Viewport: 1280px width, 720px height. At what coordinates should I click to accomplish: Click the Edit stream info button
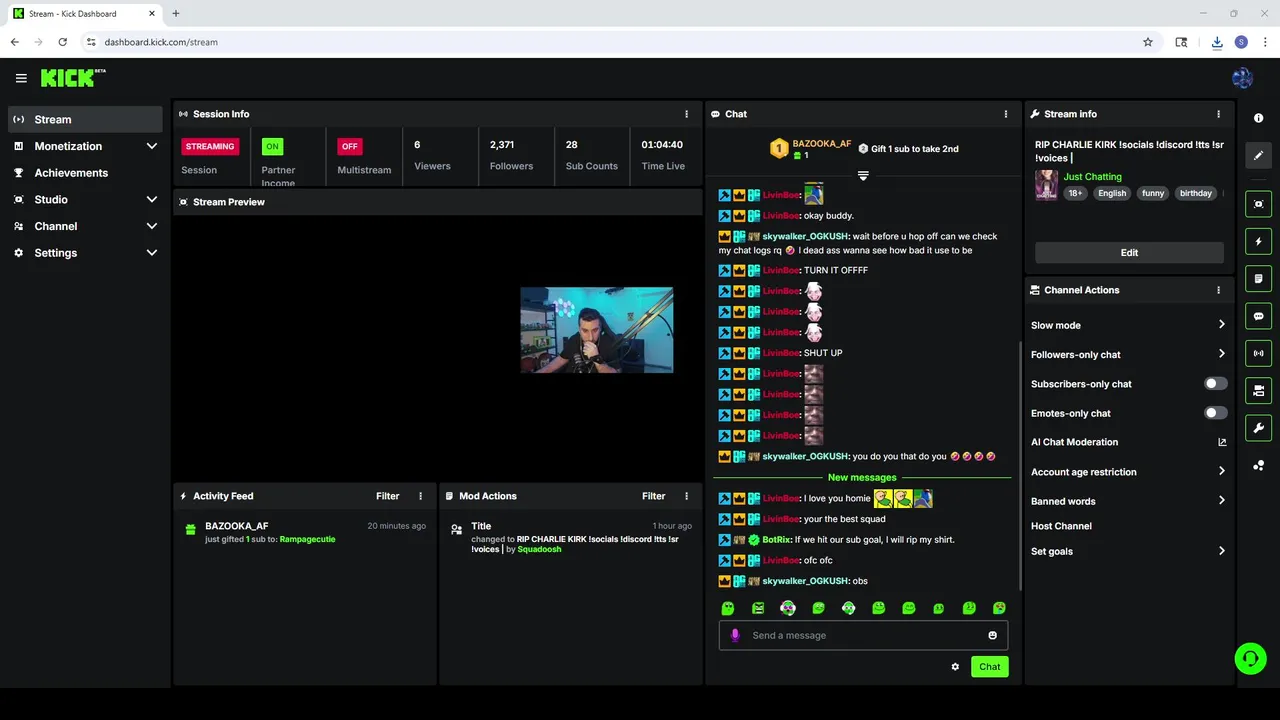tap(1129, 253)
